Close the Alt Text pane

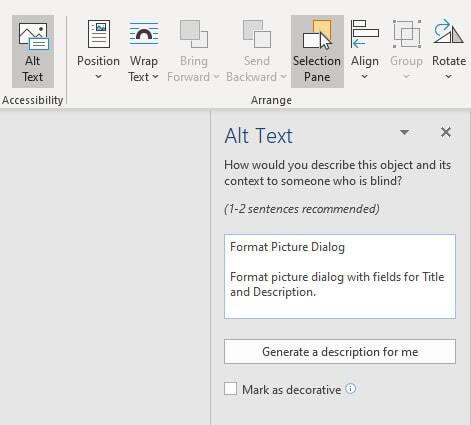446,132
